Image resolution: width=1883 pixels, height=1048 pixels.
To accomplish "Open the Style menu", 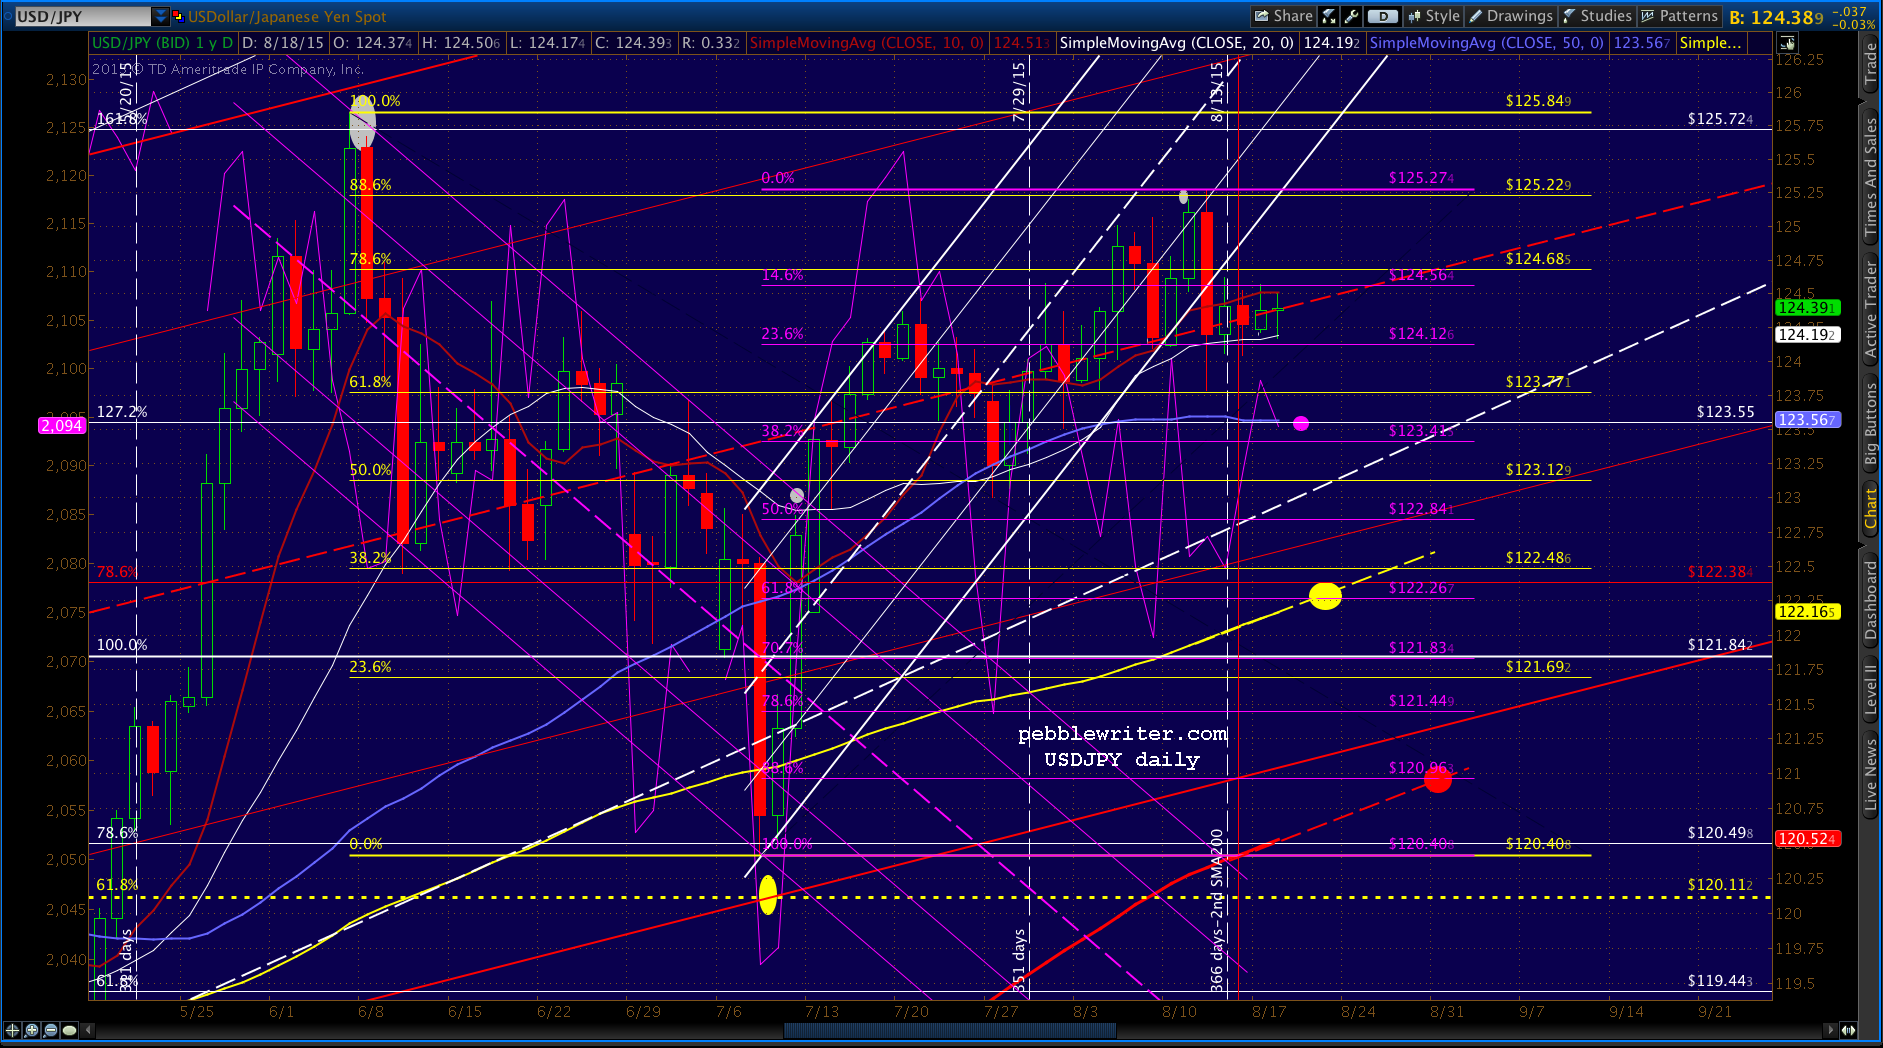I will pos(1434,16).
